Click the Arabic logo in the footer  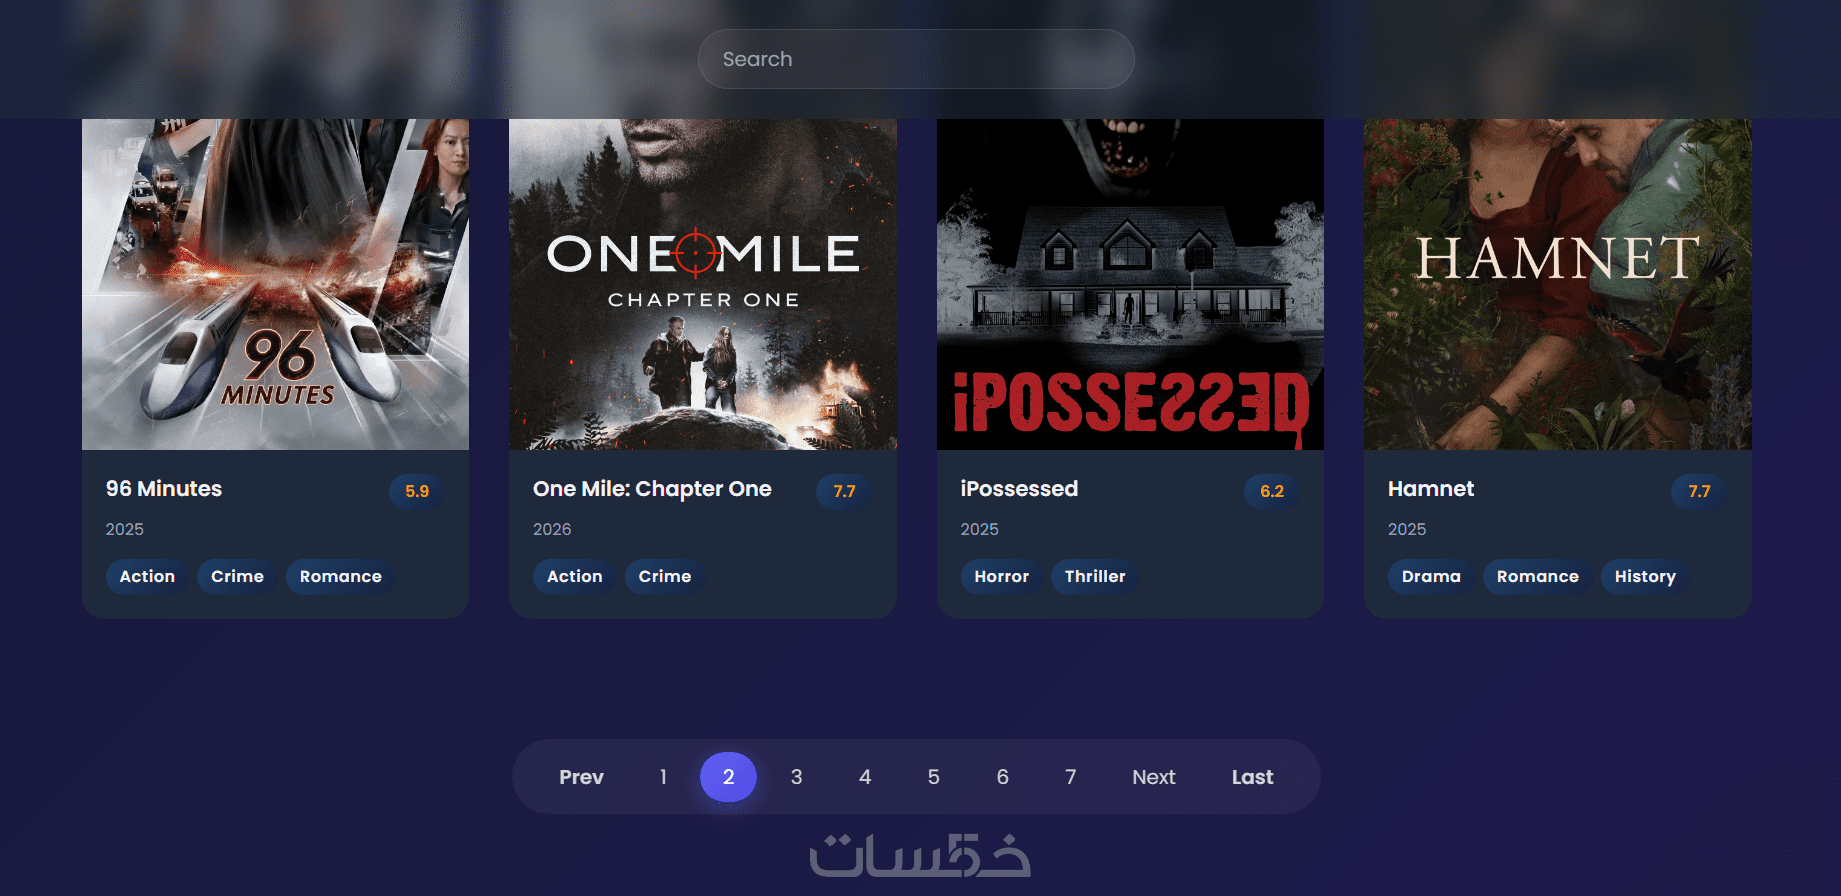coord(920,856)
